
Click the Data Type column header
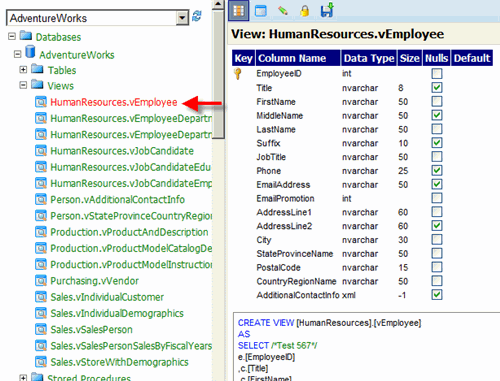pyautogui.click(x=369, y=58)
